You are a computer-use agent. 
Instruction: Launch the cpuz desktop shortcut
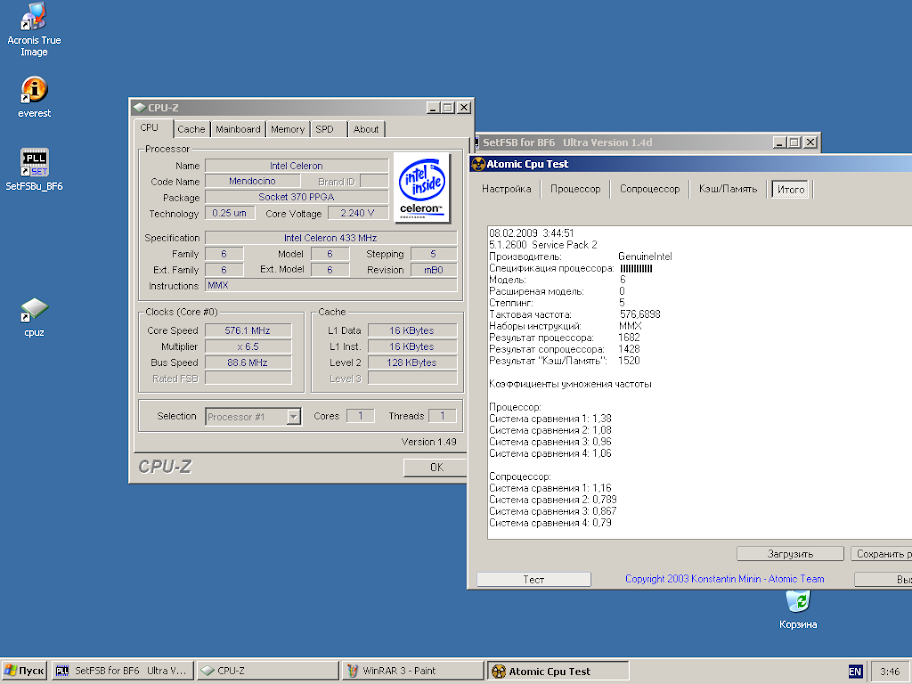click(x=34, y=317)
